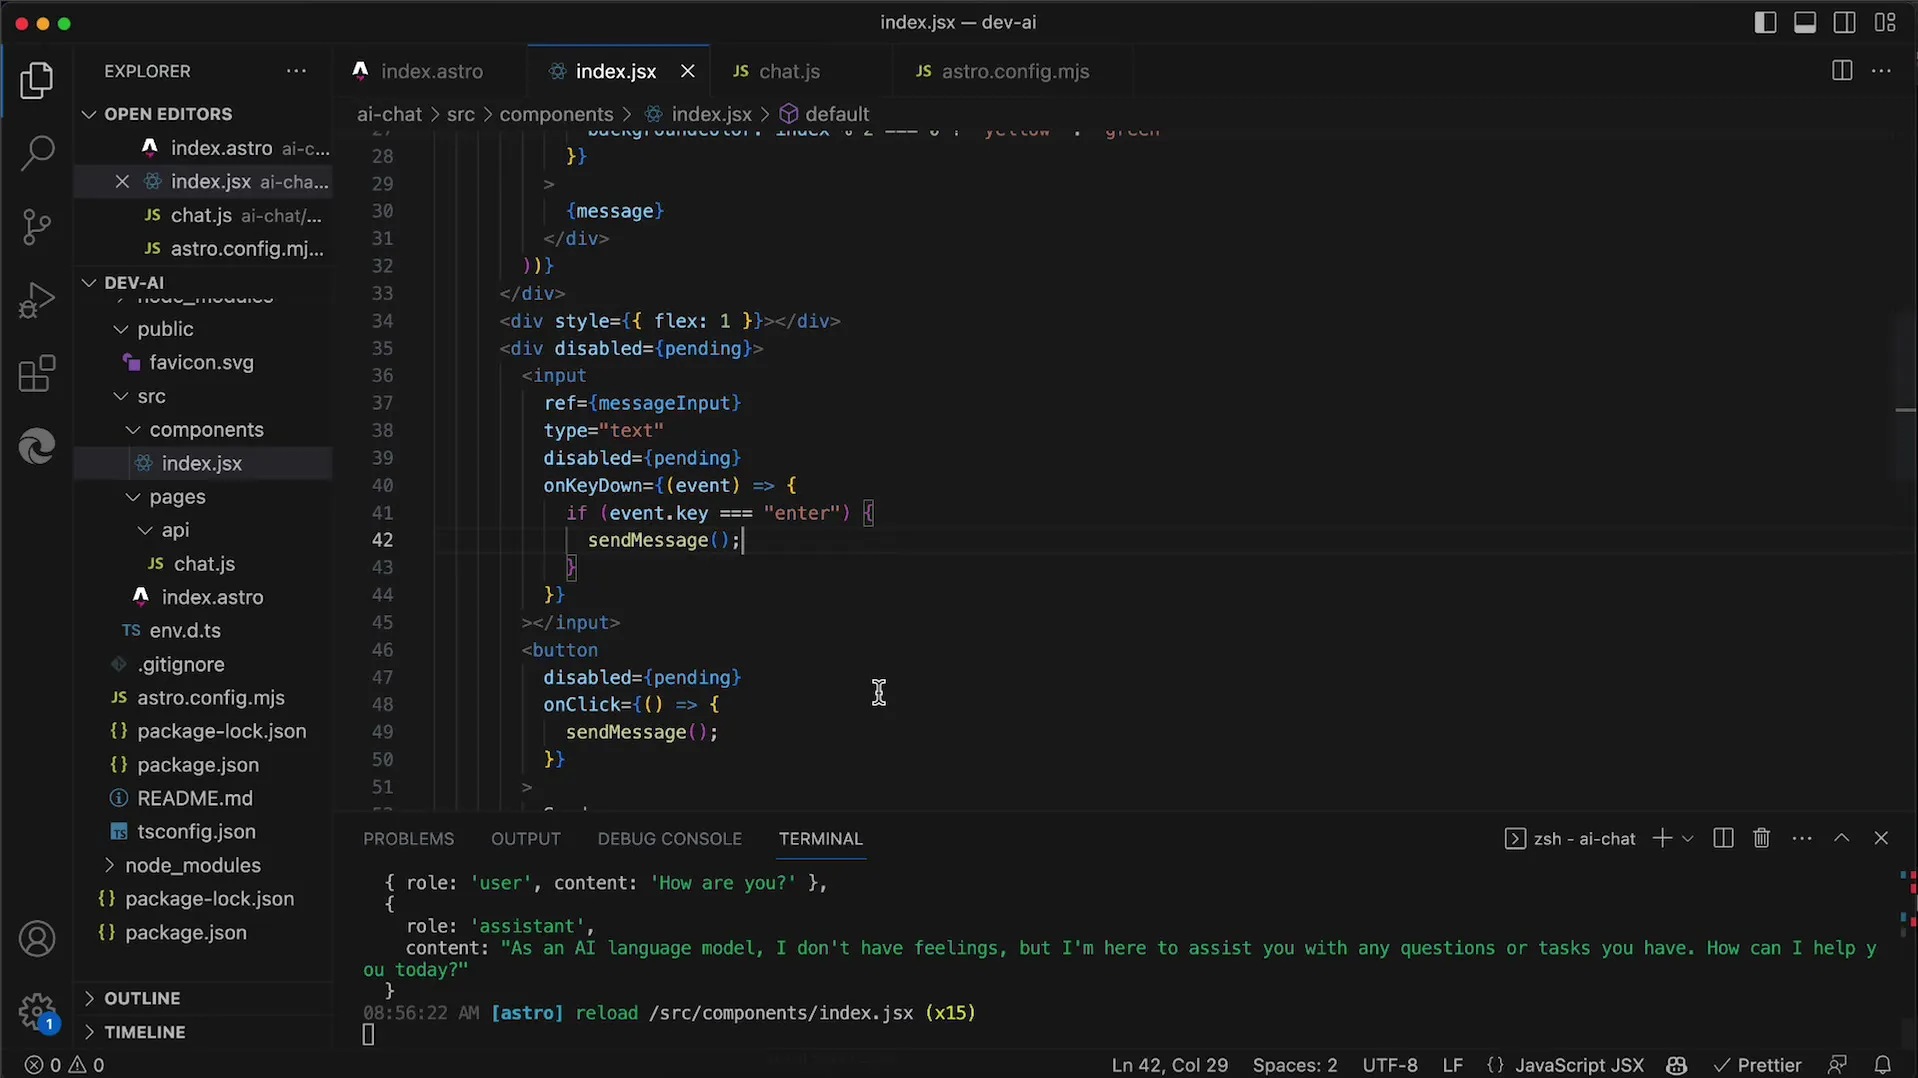
Task: Close the index.jsx editor tab
Action: point(687,72)
